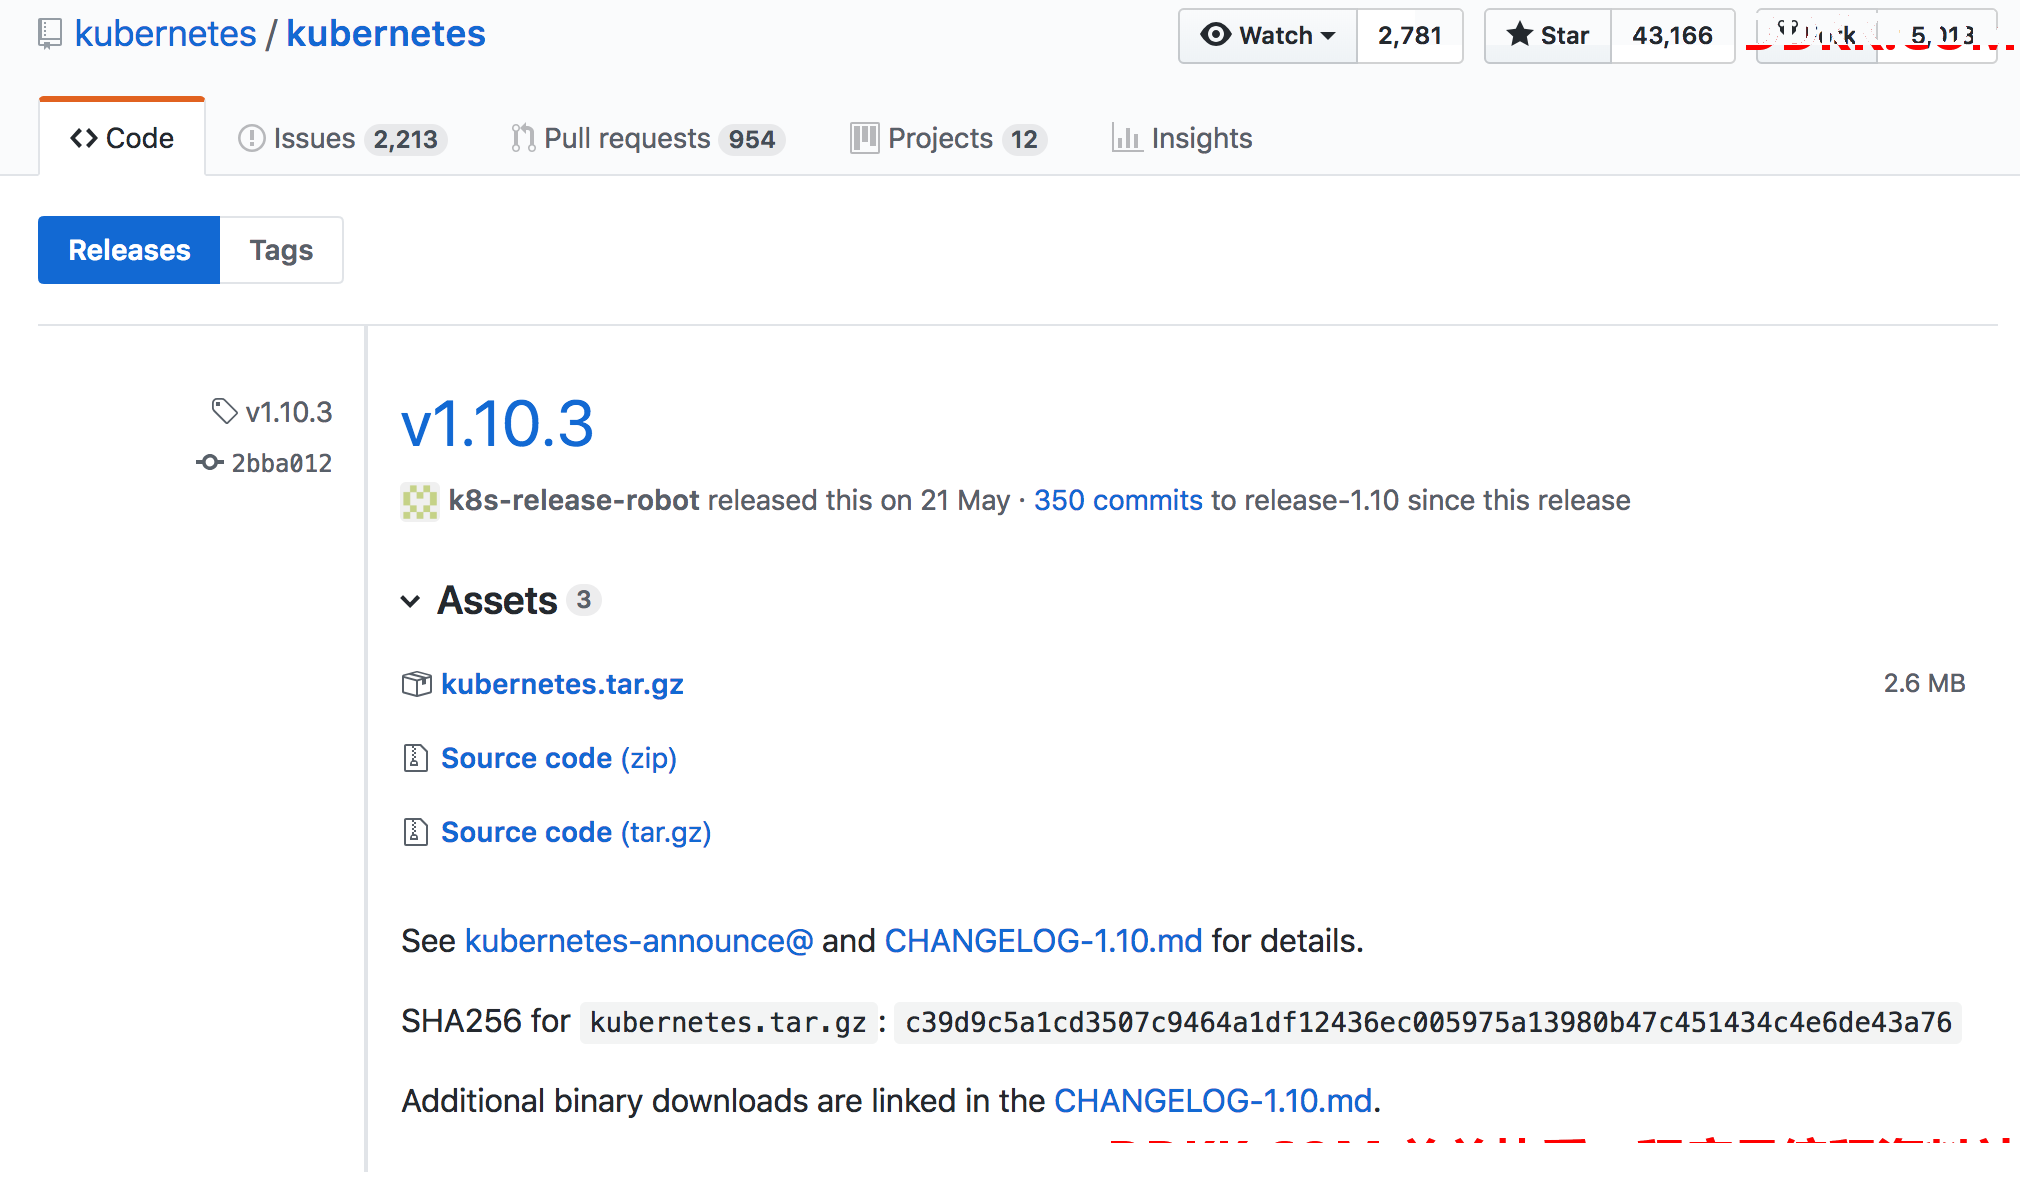Viewport: 2020px width, 1182px height.
Task: Open the kubernetes-announce@ link
Action: pos(639,941)
